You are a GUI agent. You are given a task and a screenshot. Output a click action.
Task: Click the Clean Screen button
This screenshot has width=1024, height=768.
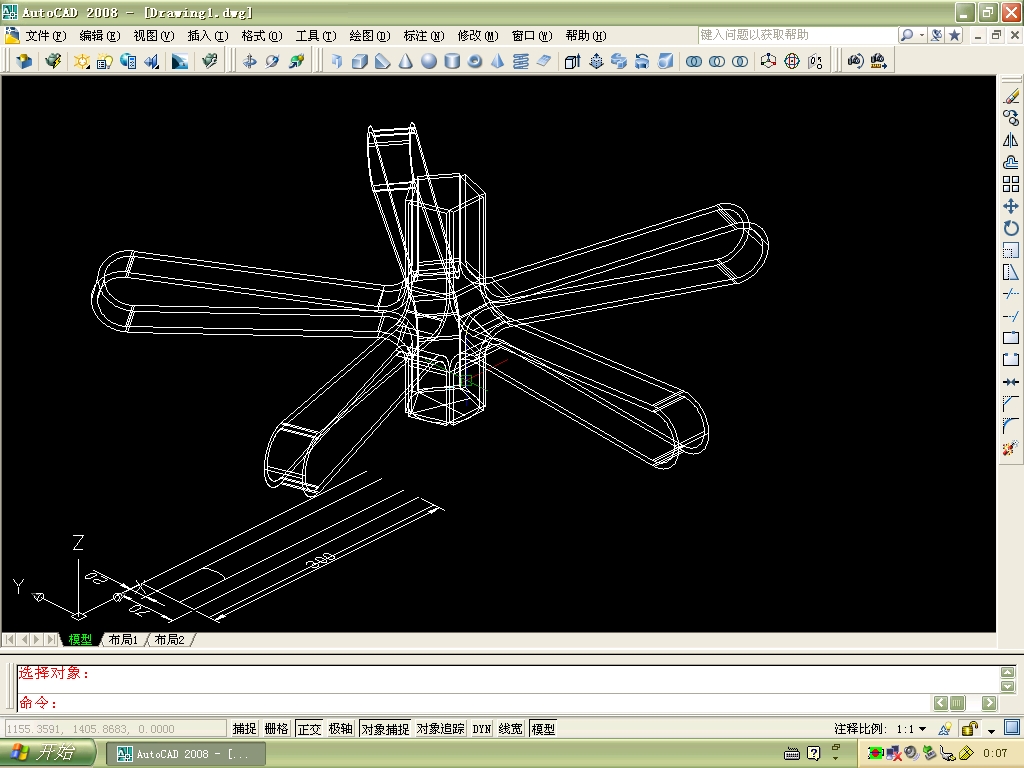tap(1012, 728)
